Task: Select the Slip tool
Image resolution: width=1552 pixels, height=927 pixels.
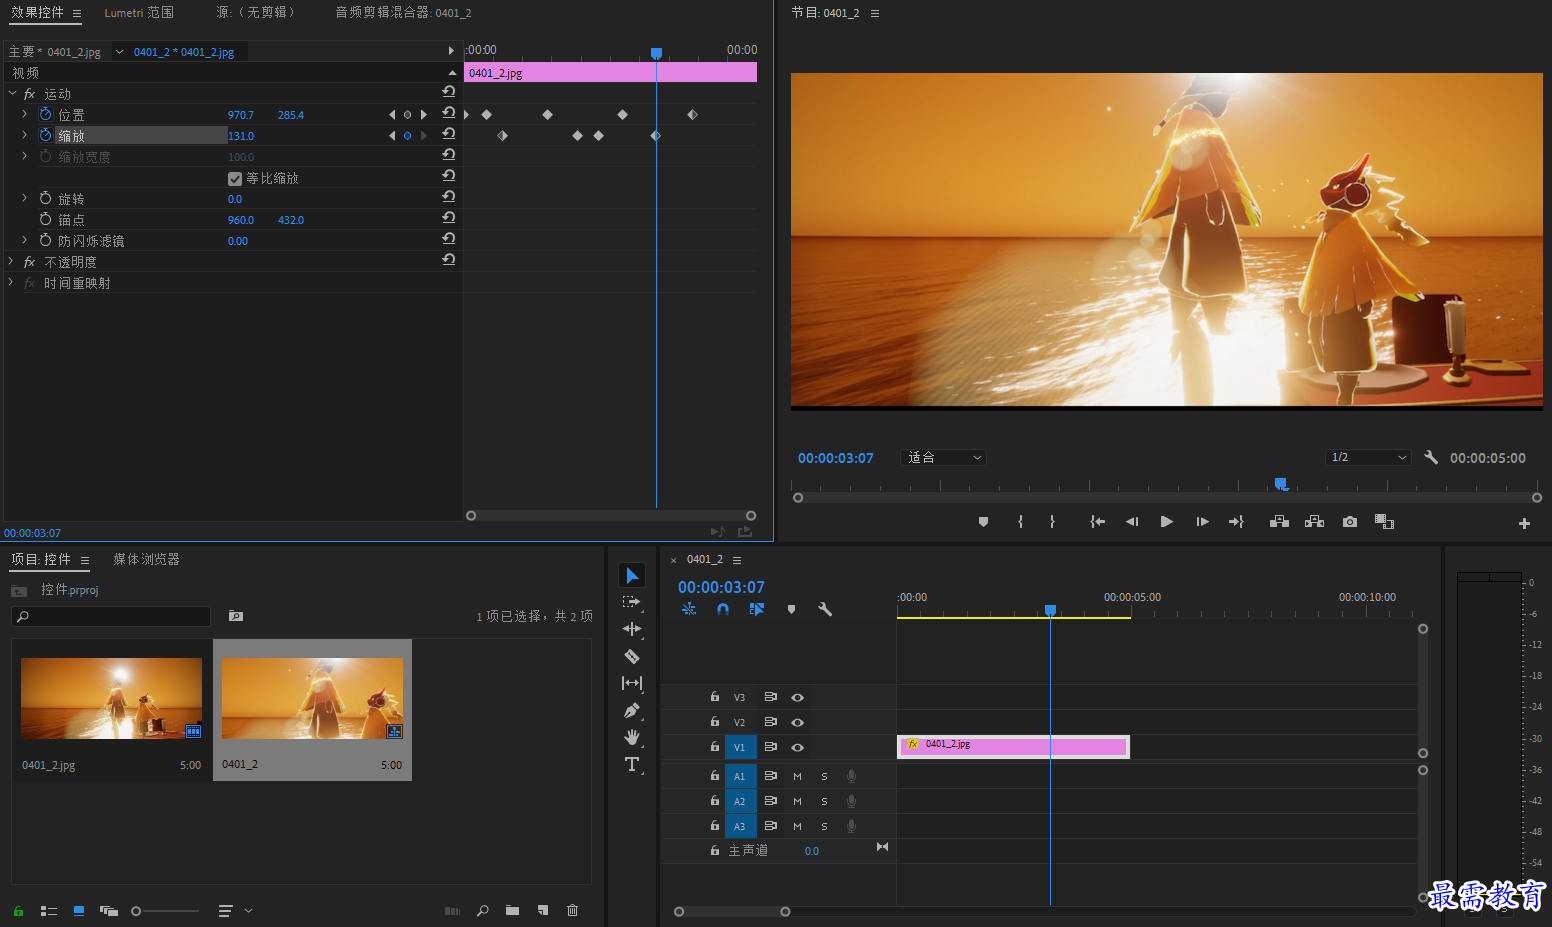Action: [632, 683]
